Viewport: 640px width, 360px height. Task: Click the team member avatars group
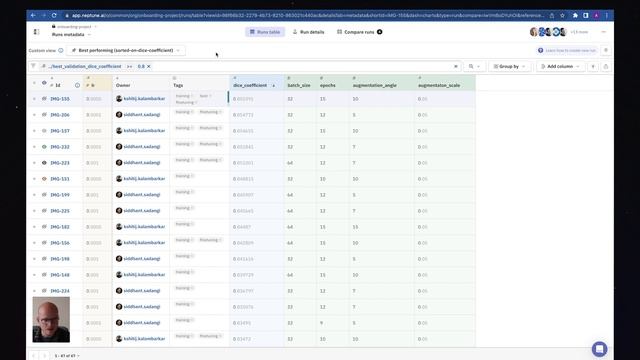[548, 32]
